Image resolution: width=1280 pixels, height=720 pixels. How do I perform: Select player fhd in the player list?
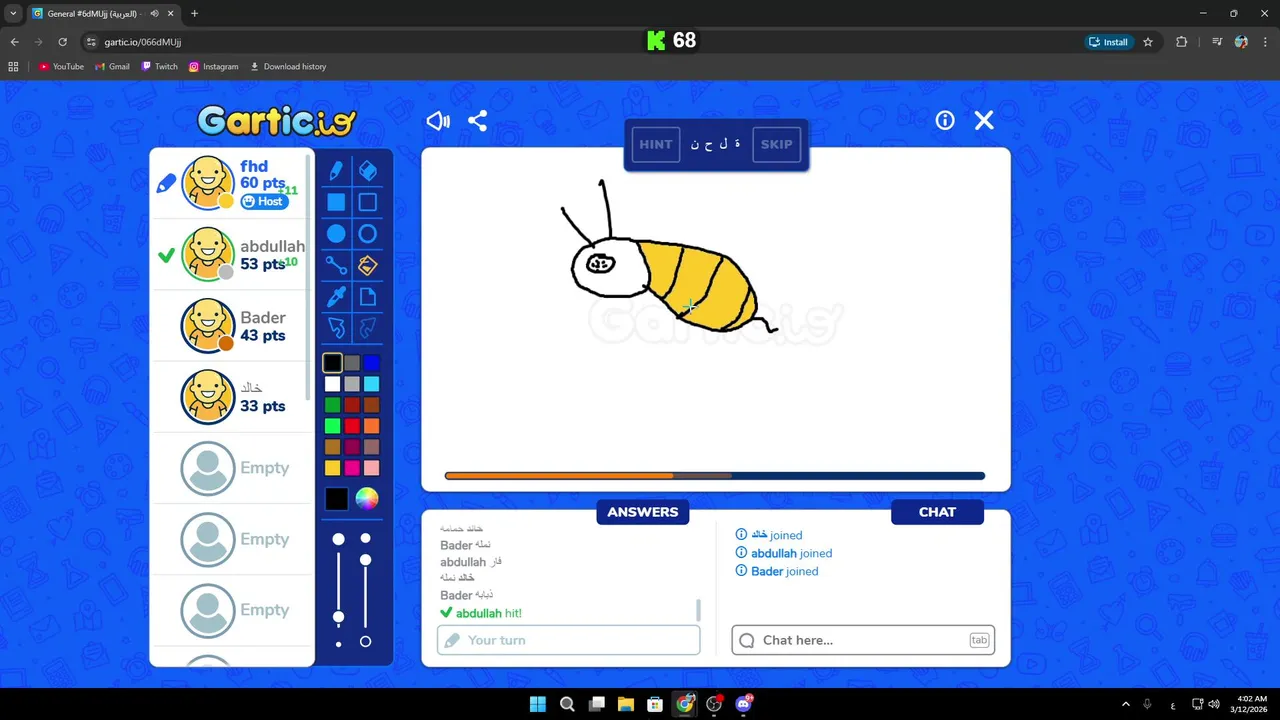point(232,184)
